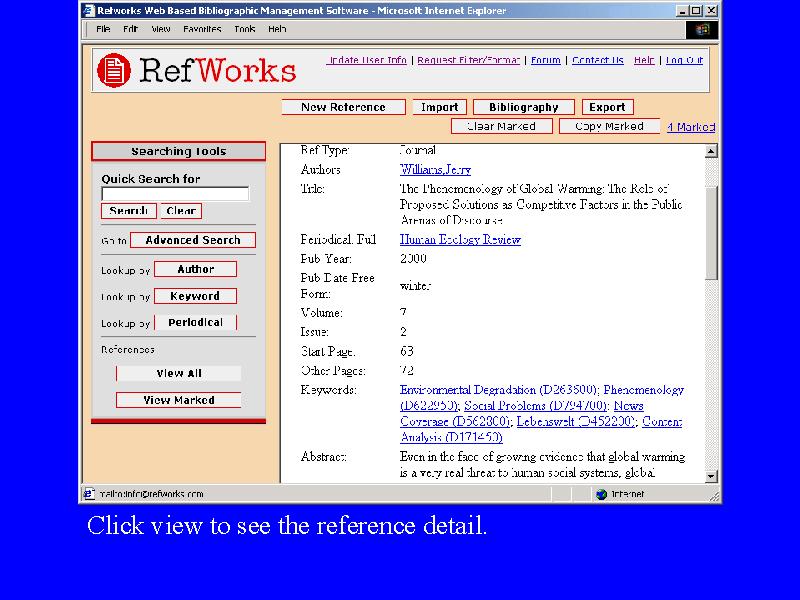Open the View menu
The width and height of the screenshot is (800, 600).
(161, 29)
